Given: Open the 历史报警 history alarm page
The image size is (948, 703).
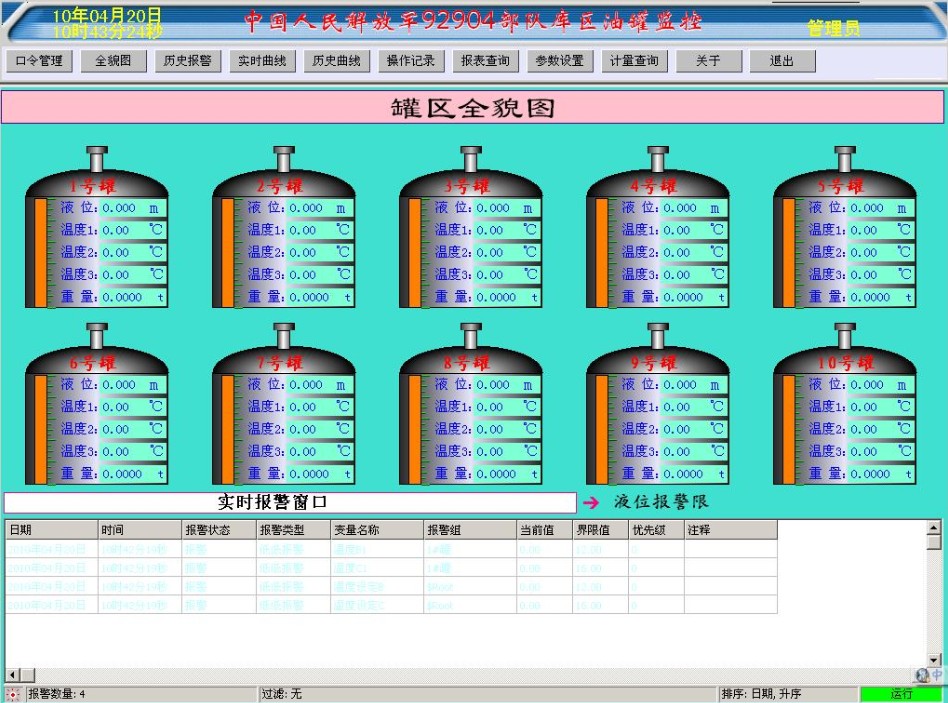Looking at the screenshot, I should tap(188, 61).
